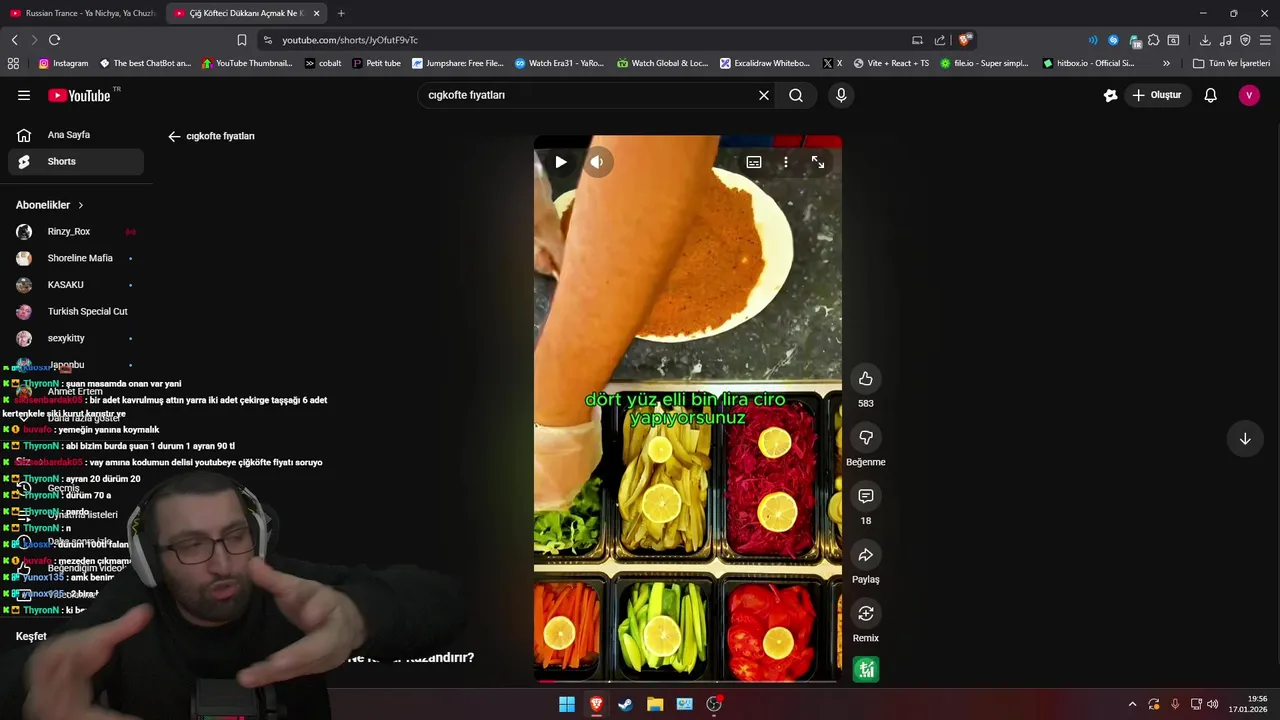Open the Petit tube bookmark
The width and height of the screenshot is (1280, 720).
click(x=376, y=63)
